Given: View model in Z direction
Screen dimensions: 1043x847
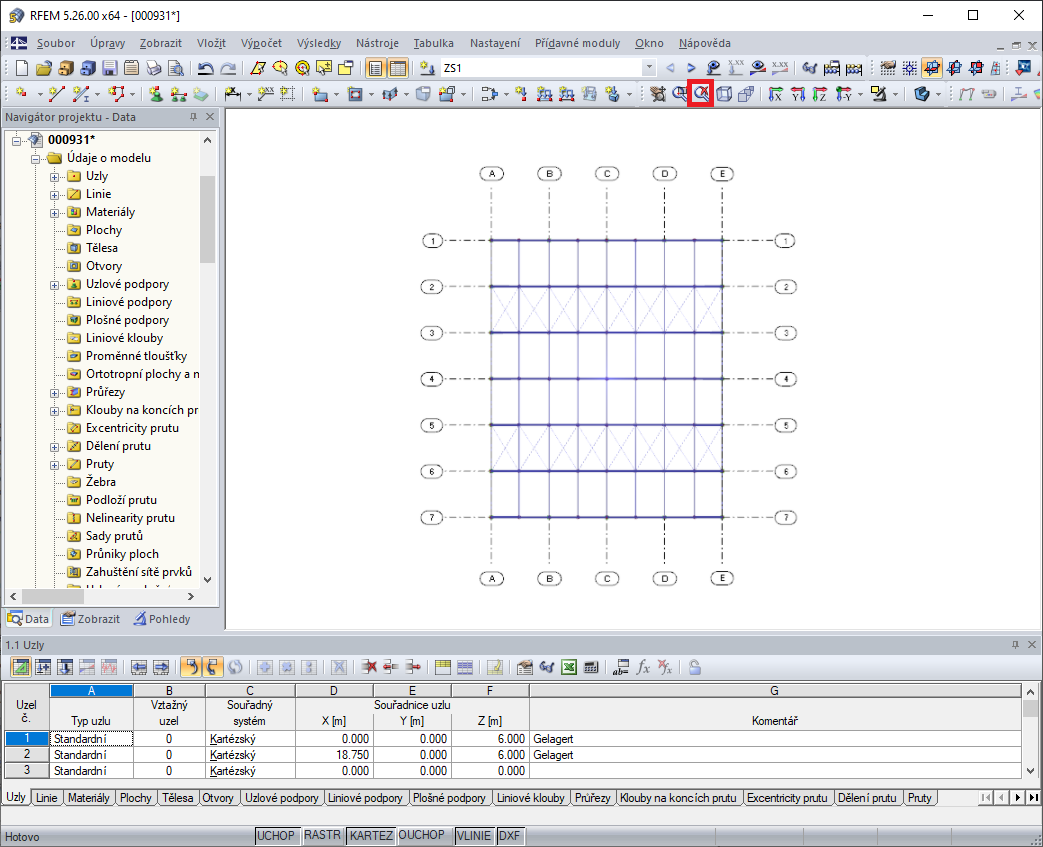Looking at the screenshot, I should (820, 94).
